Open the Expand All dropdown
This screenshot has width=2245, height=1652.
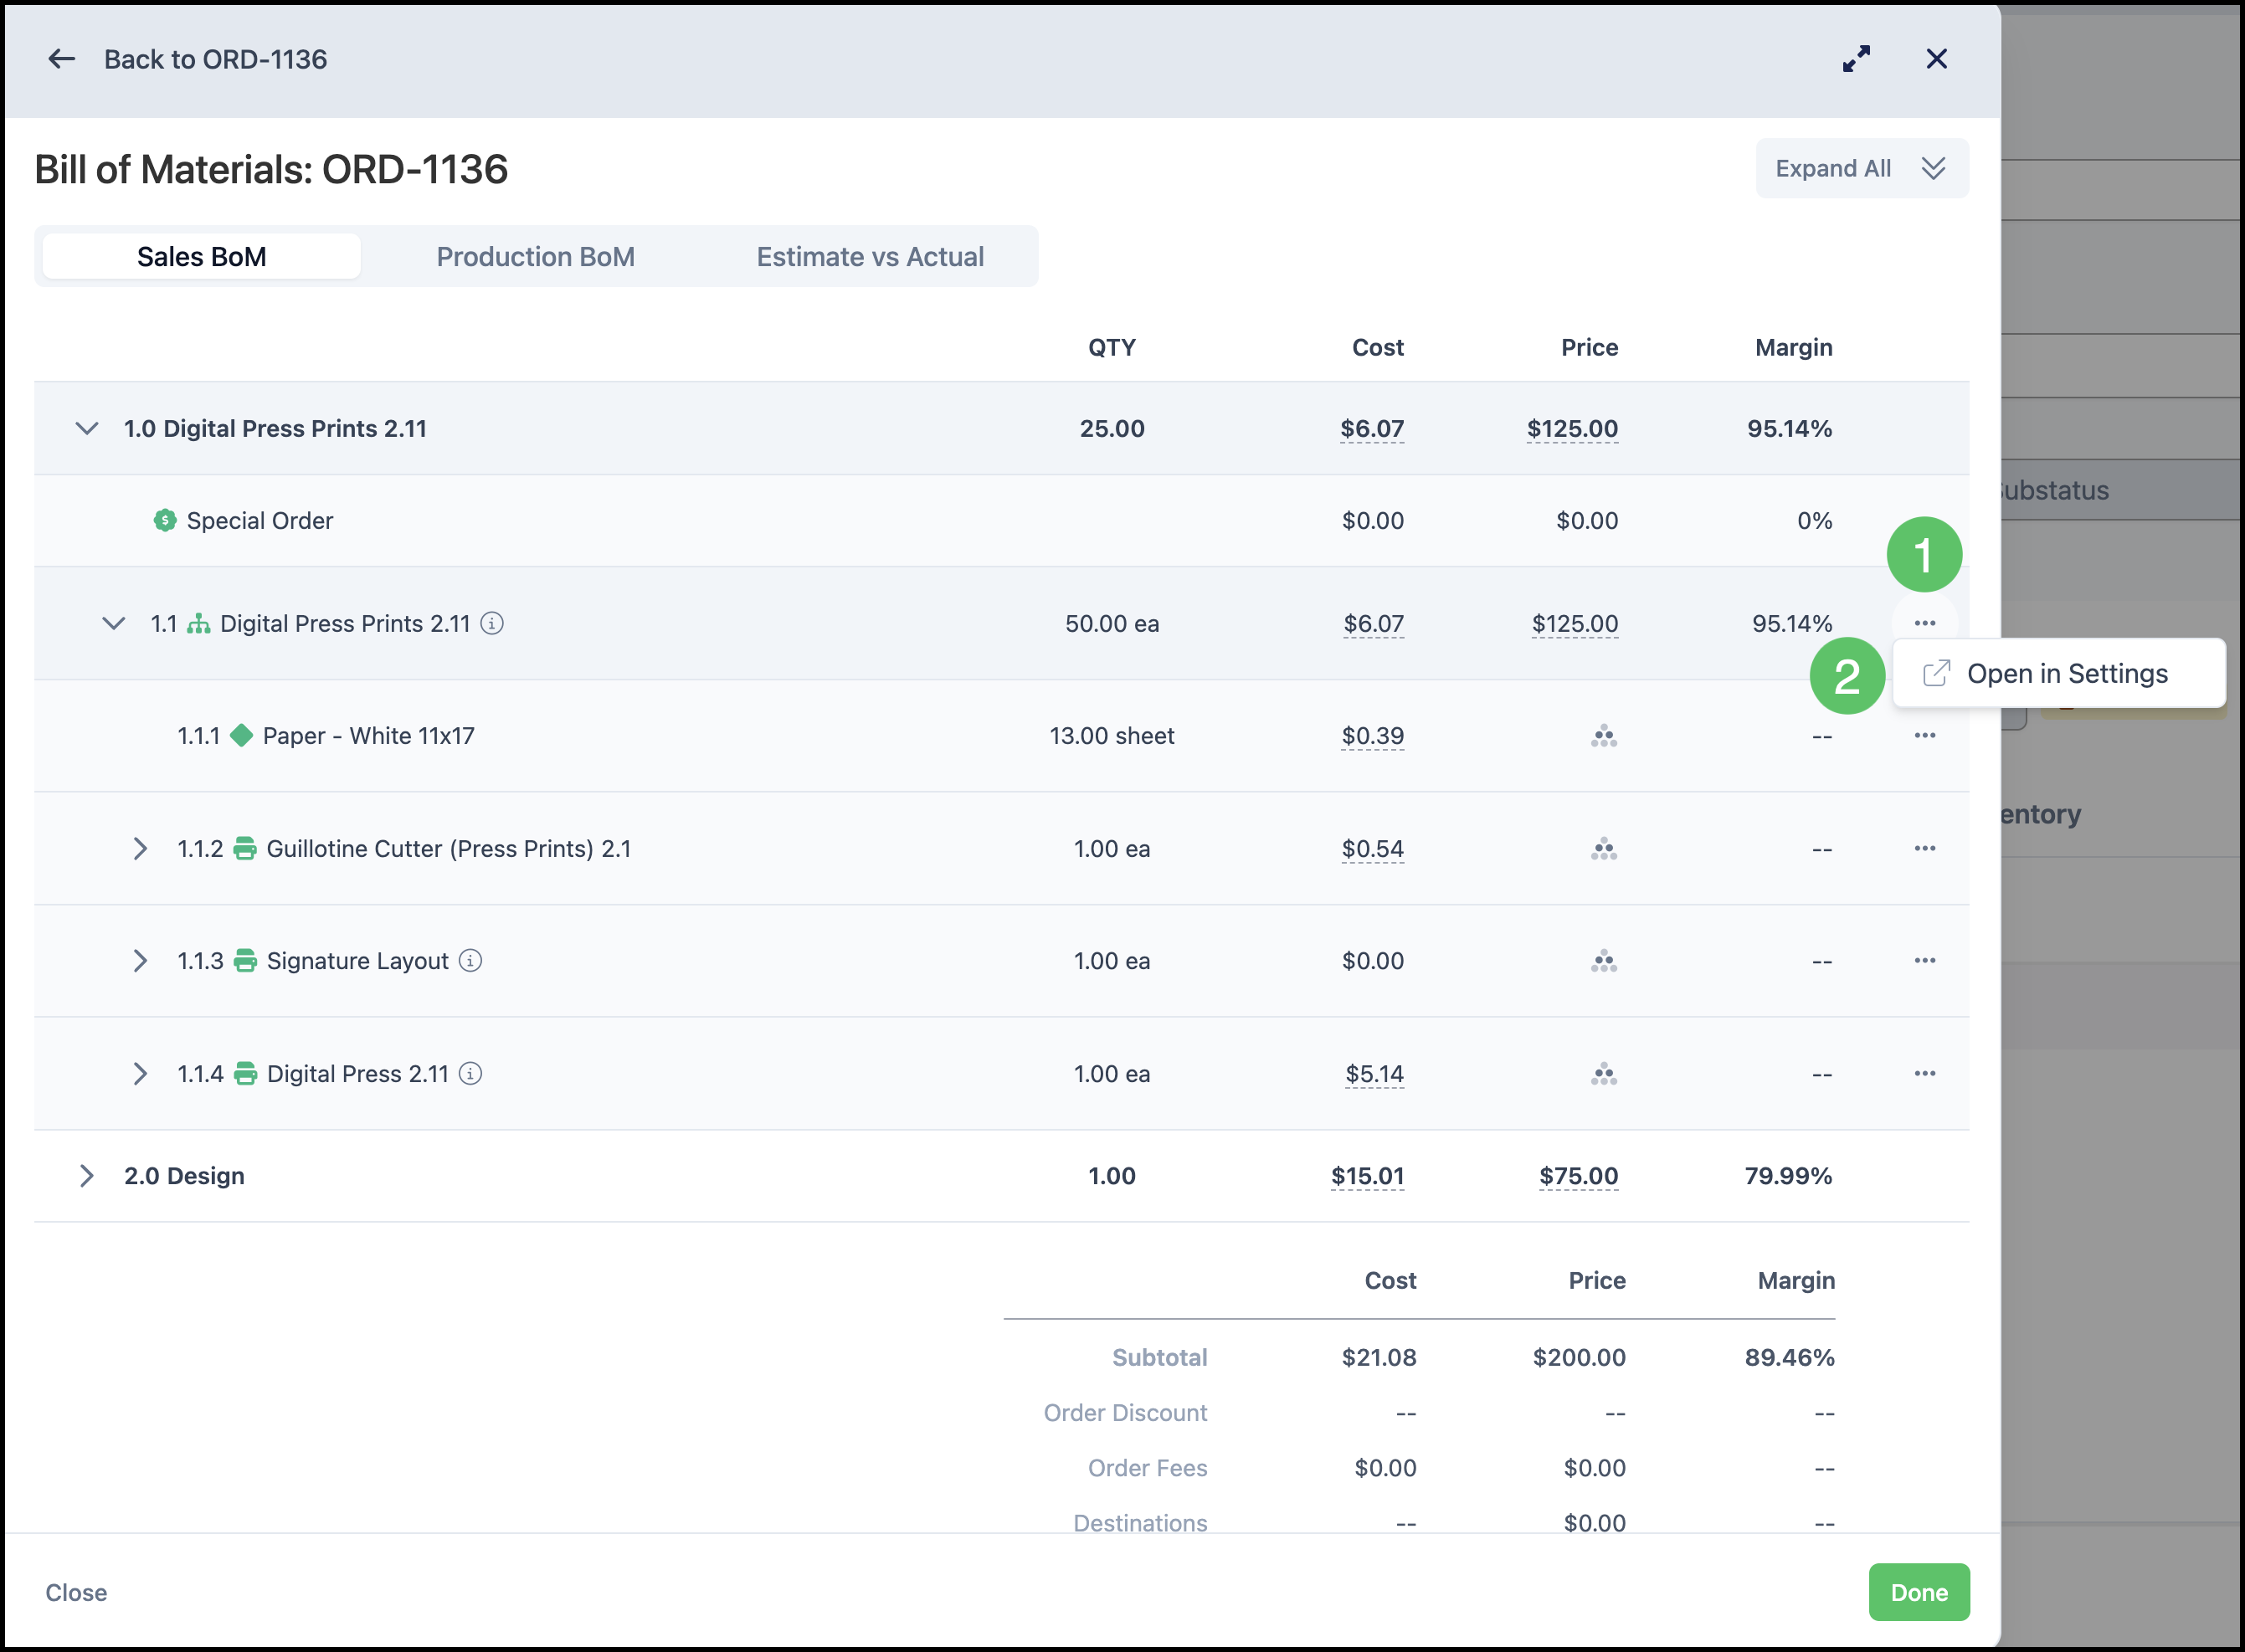[x=1862, y=168]
